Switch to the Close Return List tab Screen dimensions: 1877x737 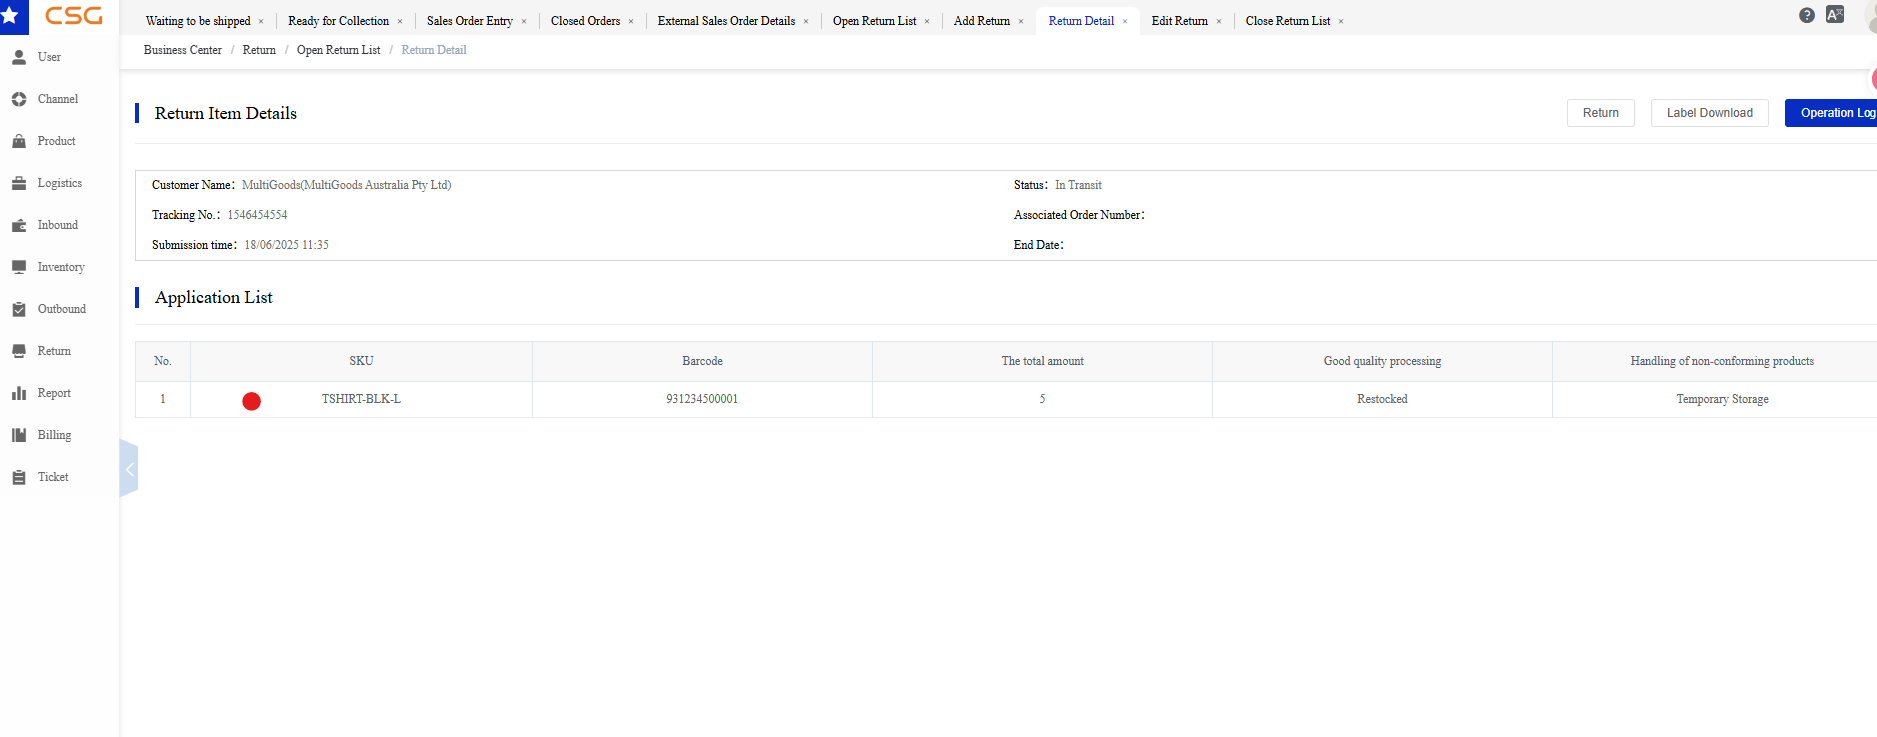click(1288, 21)
